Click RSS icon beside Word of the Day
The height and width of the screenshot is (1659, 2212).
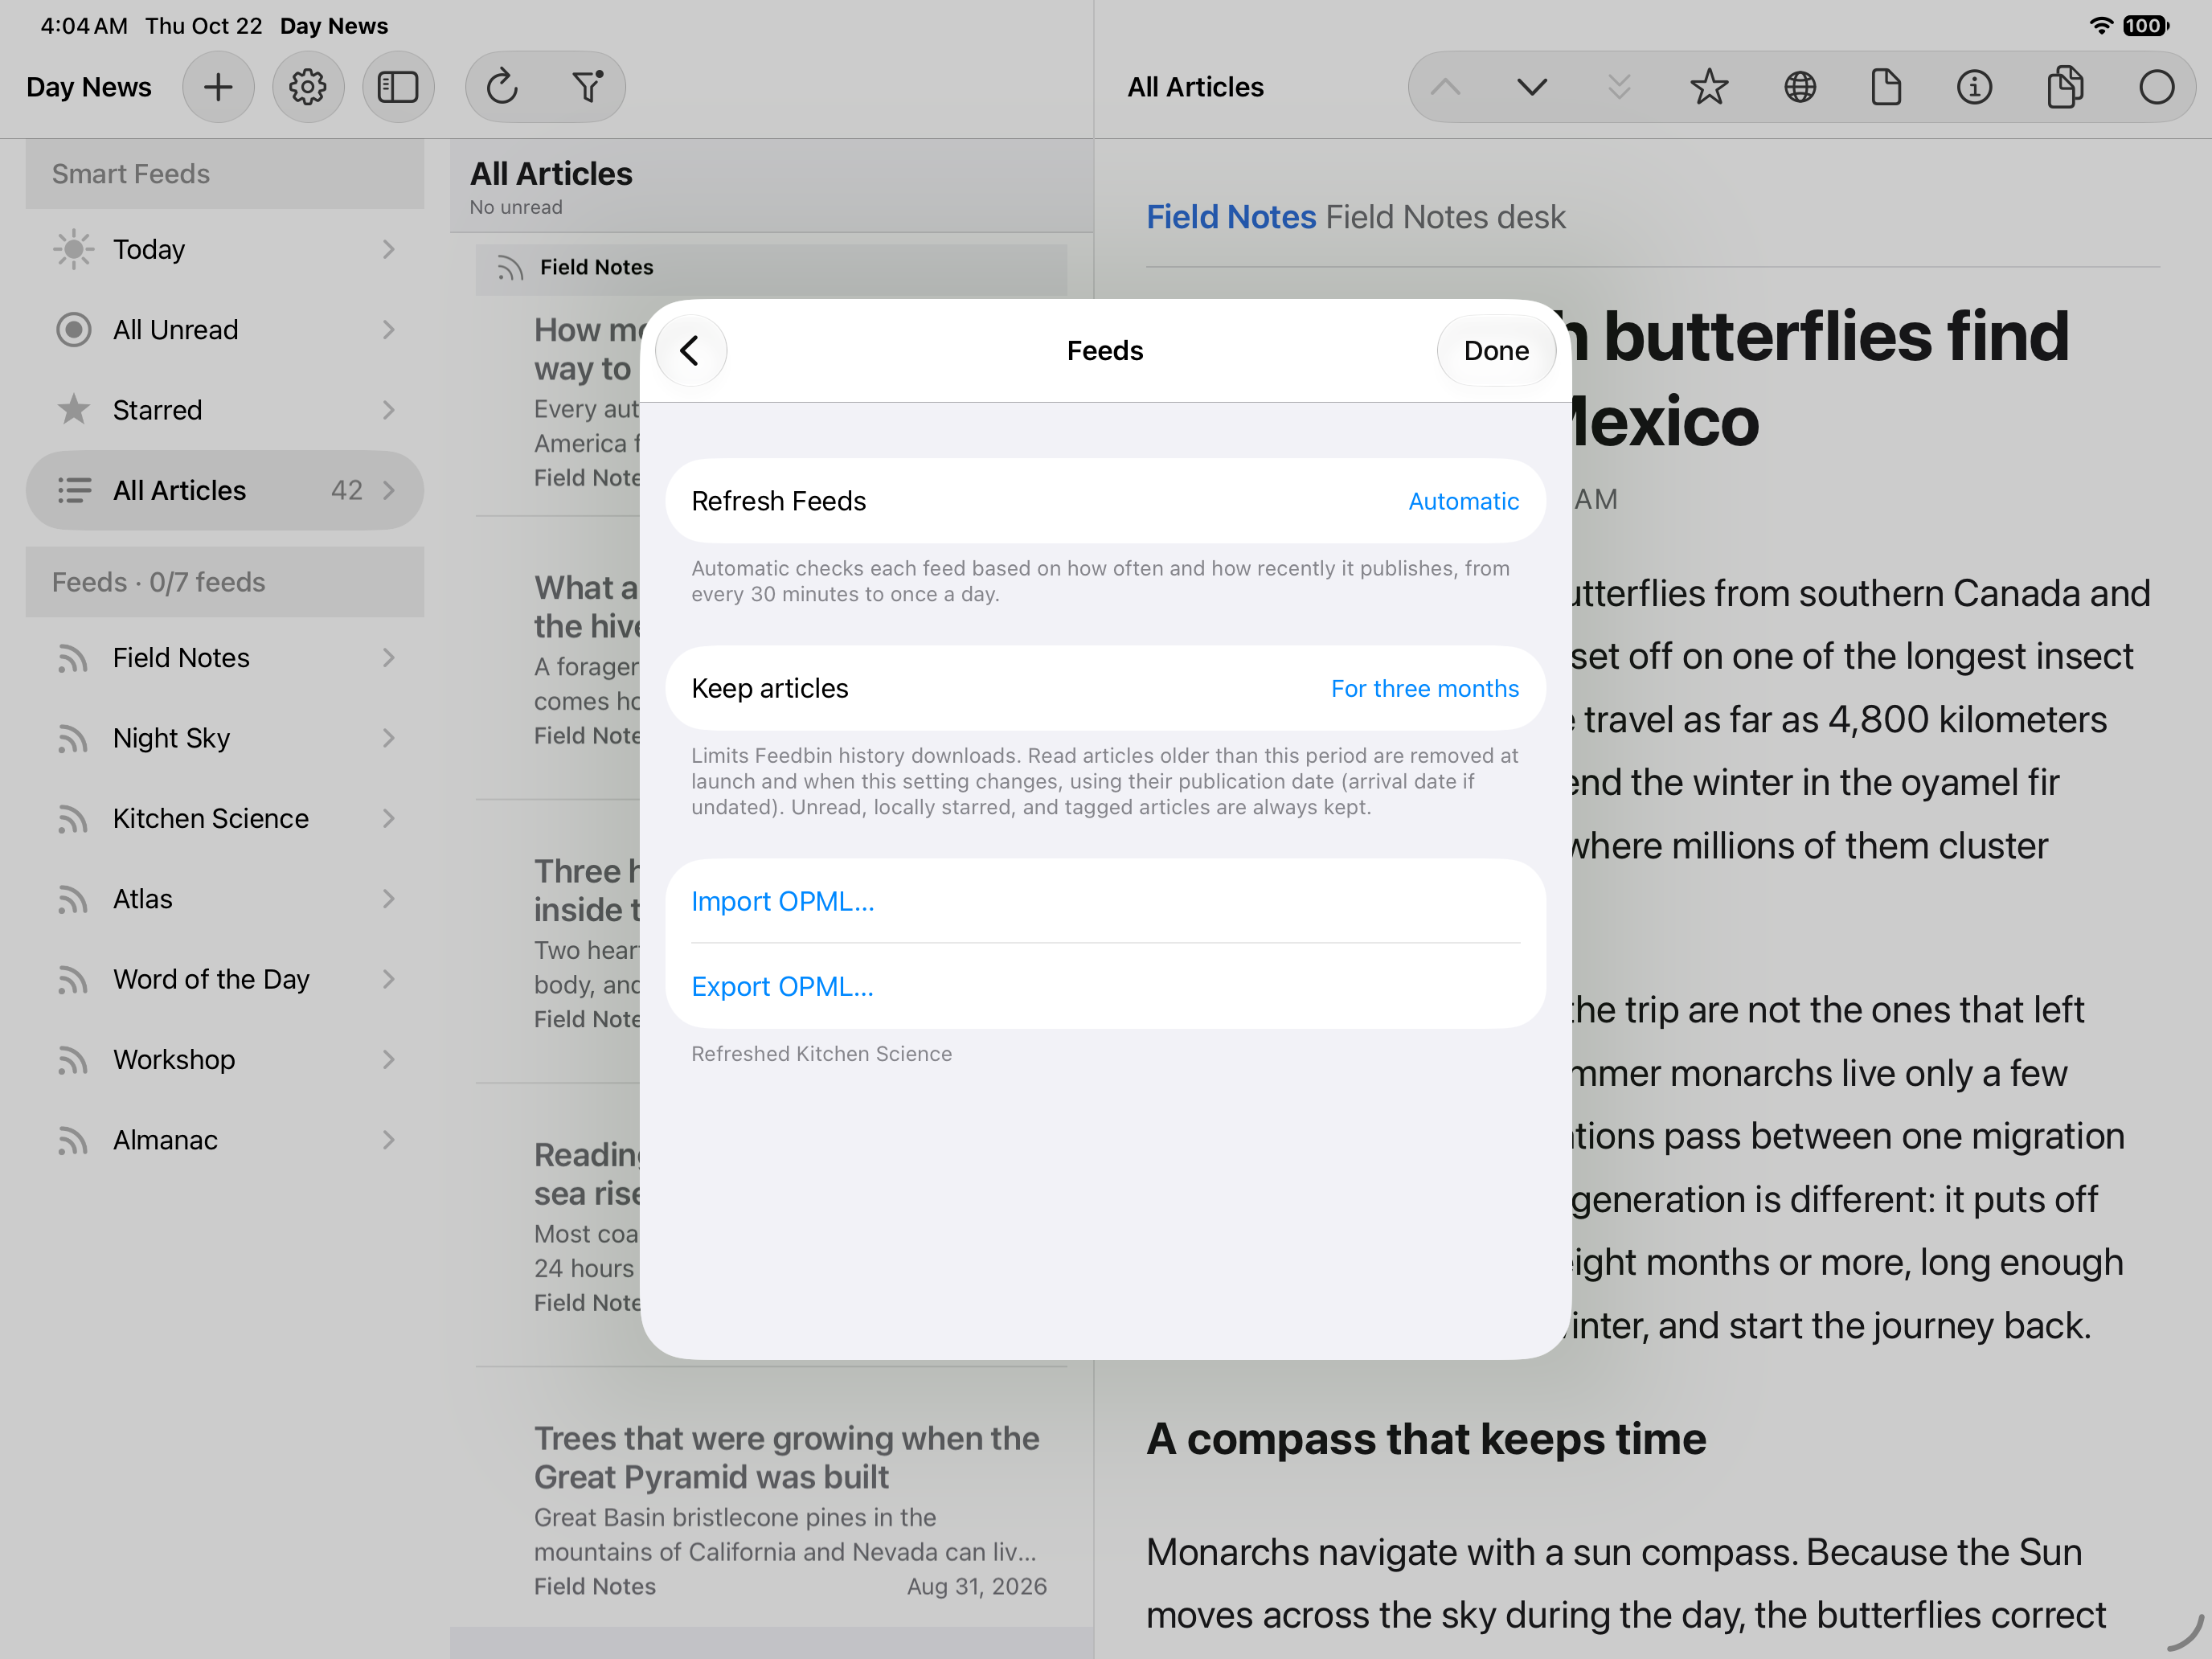pyautogui.click(x=72, y=980)
